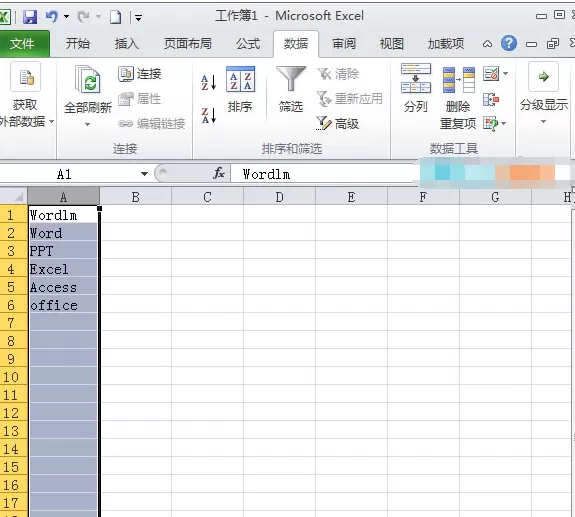Switch to the 插入 tab
Screen dimensions: 575x517
pos(127,44)
